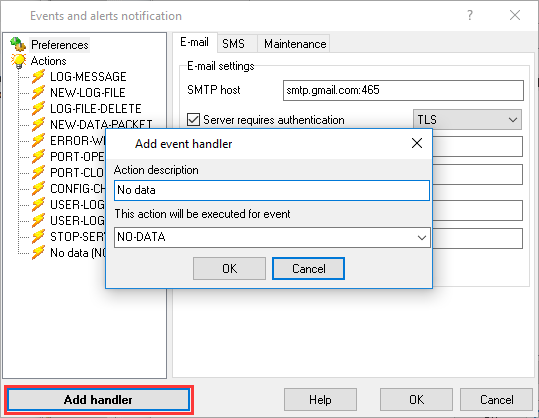This screenshot has width=539, height=418.
Task: Select the No data handler row
Action: 77,253
